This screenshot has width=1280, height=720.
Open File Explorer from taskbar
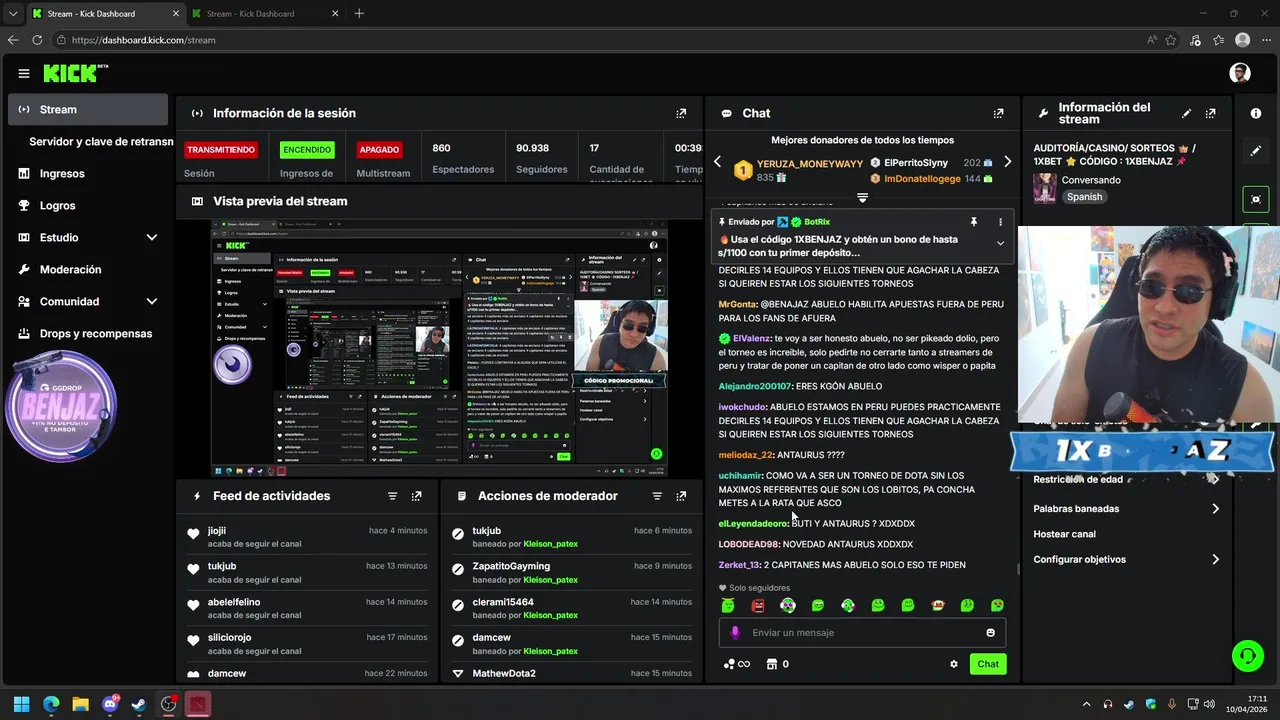point(80,704)
